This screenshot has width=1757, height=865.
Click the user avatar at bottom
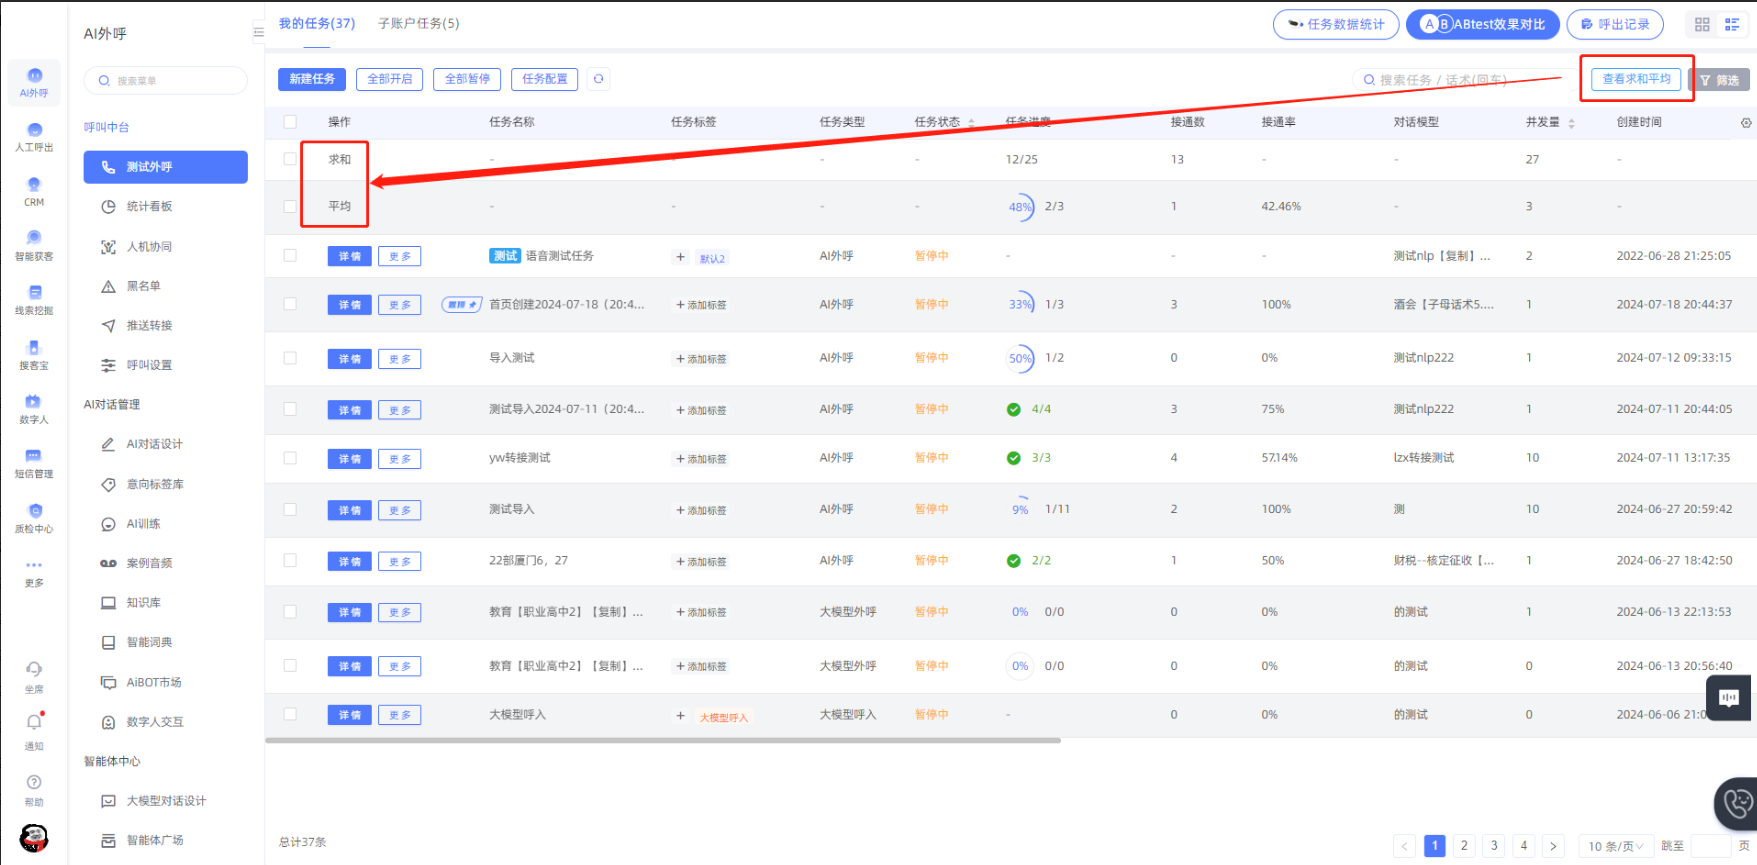point(34,838)
